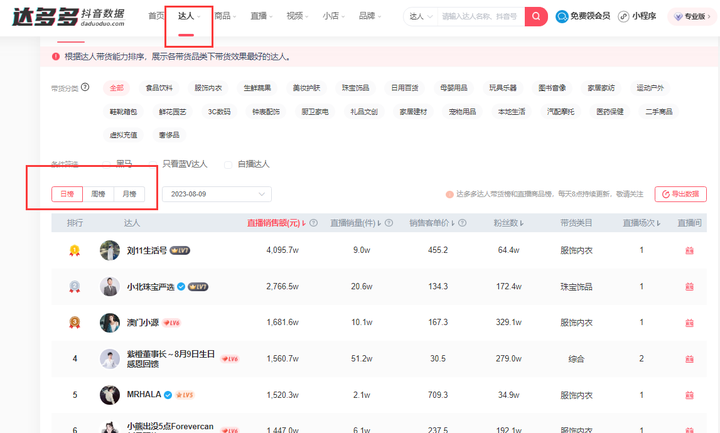Viewport: 720px width, 433px height.
Task: Click help icon beside 直播销量(件) column
Action: click(388, 223)
